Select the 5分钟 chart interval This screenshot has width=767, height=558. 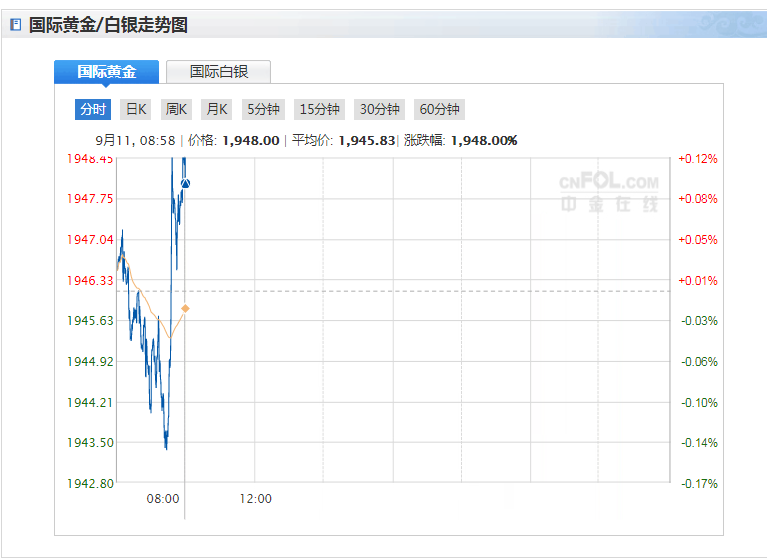pyautogui.click(x=263, y=109)
